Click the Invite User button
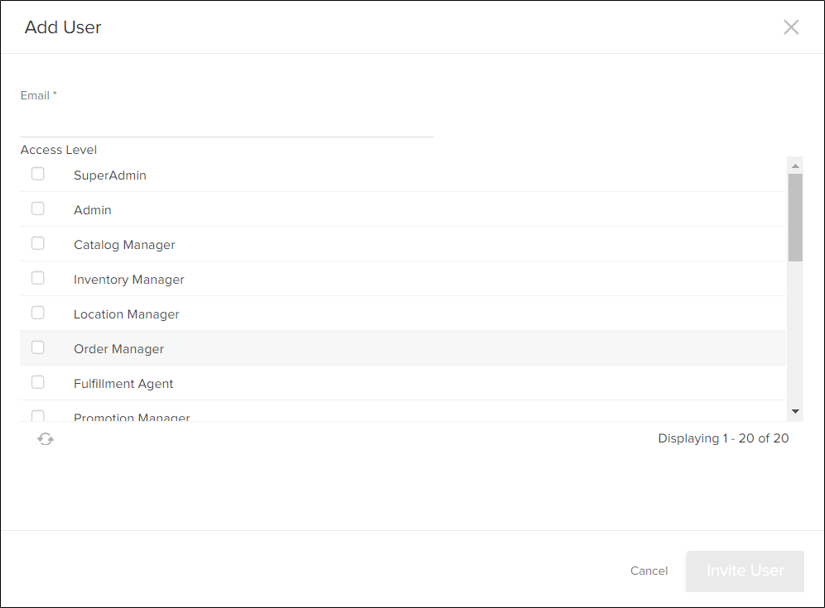 pos(744,570)
